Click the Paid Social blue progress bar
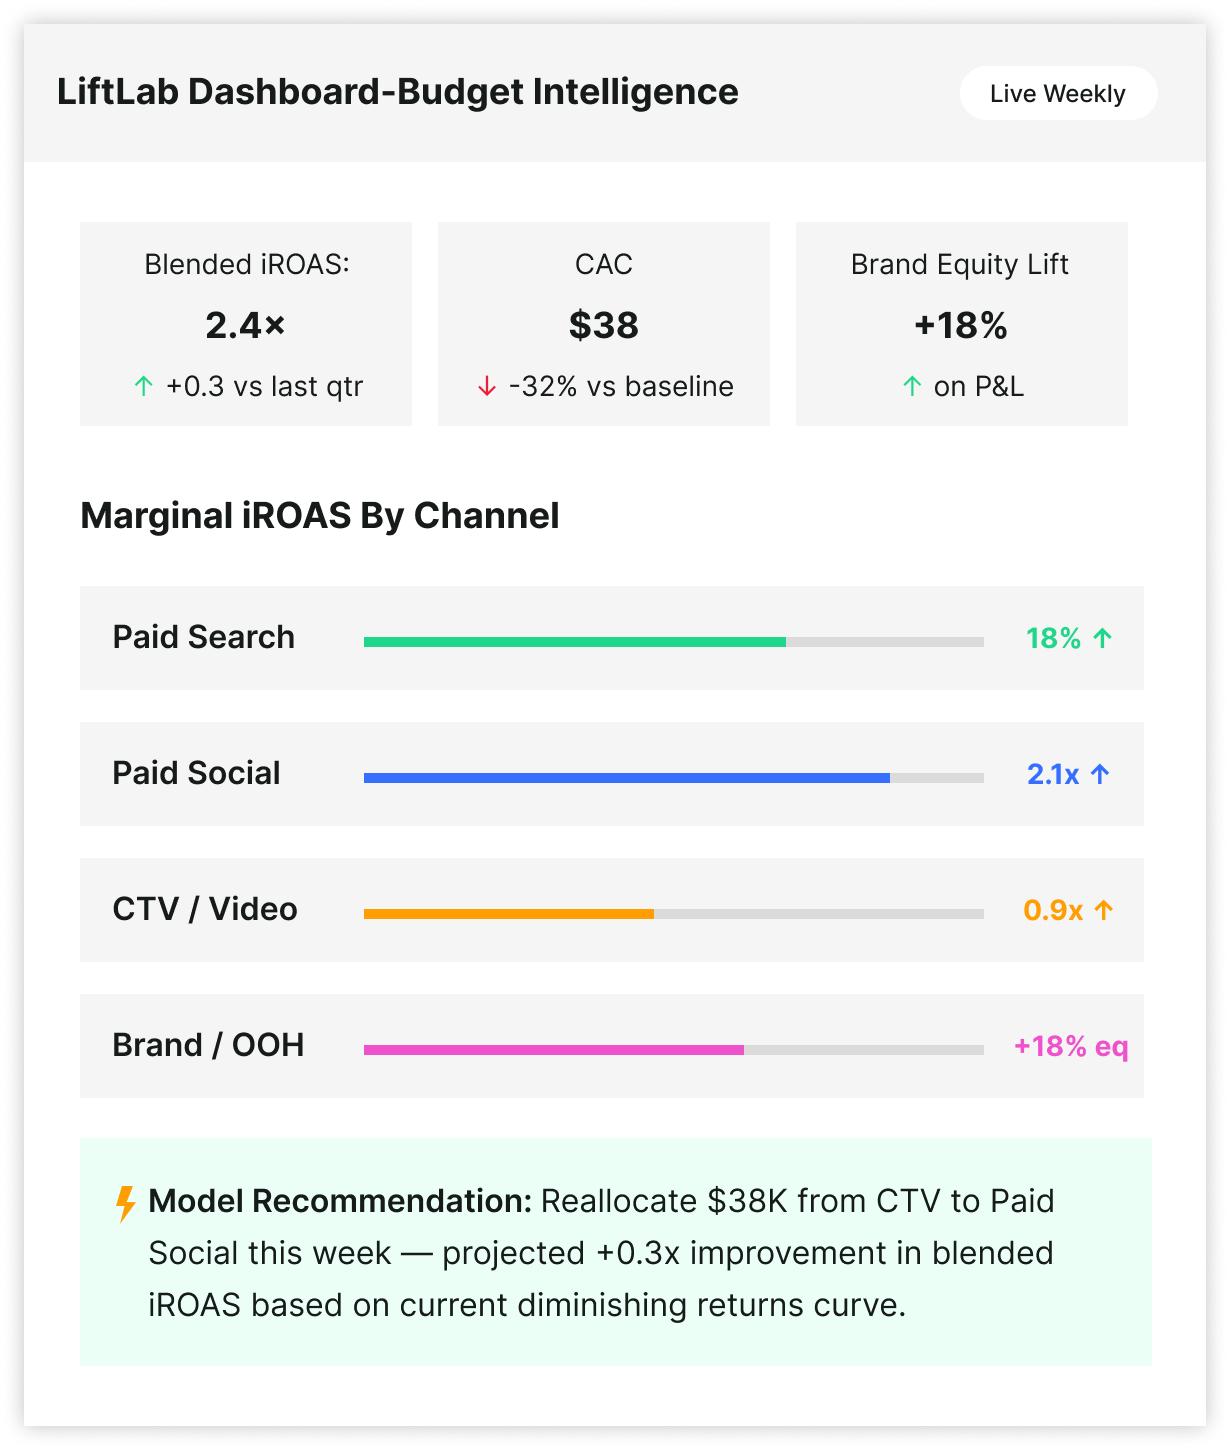Screen dimensions: 1230x1450 [626, 773]
